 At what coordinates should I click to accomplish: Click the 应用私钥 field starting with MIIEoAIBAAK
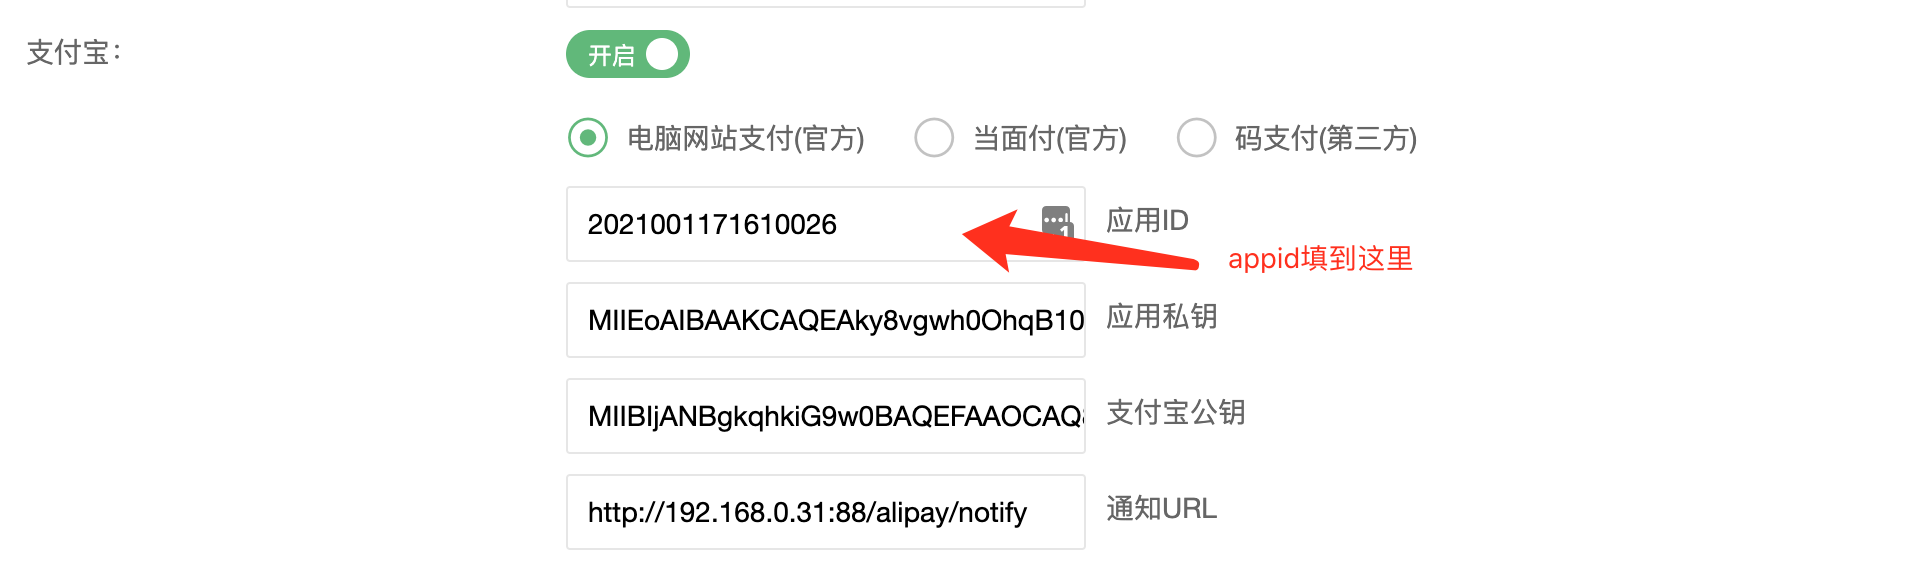coord(826,320)
